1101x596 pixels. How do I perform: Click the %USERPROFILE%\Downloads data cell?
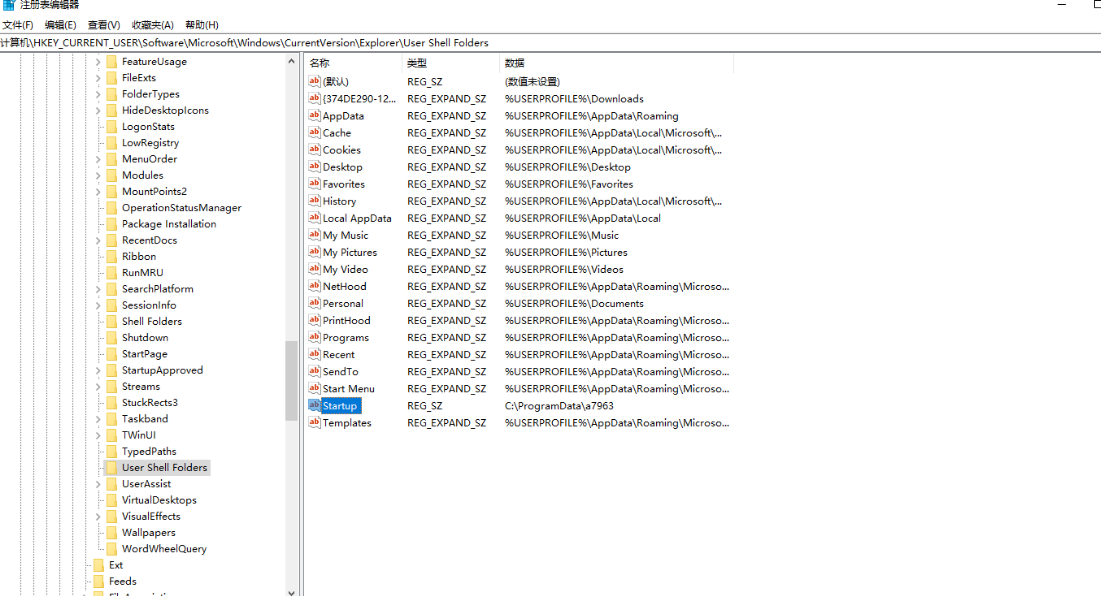click(x=574, y=99)
